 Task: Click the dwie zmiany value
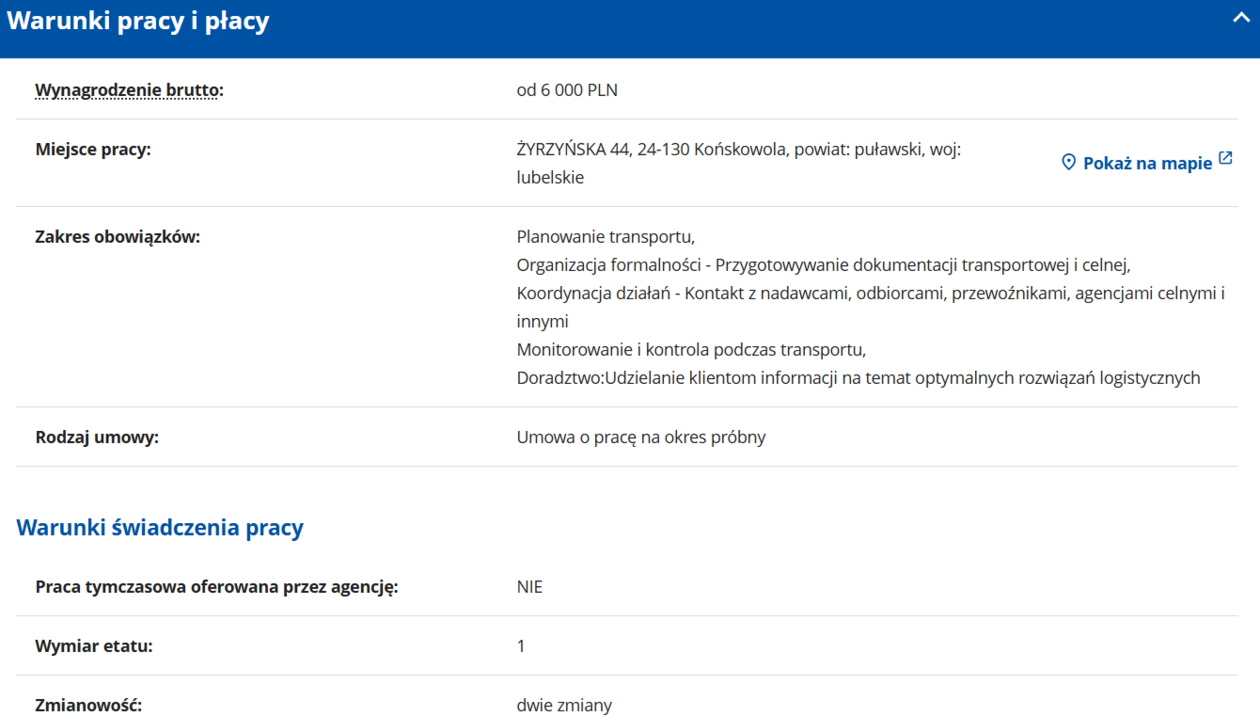564,705
